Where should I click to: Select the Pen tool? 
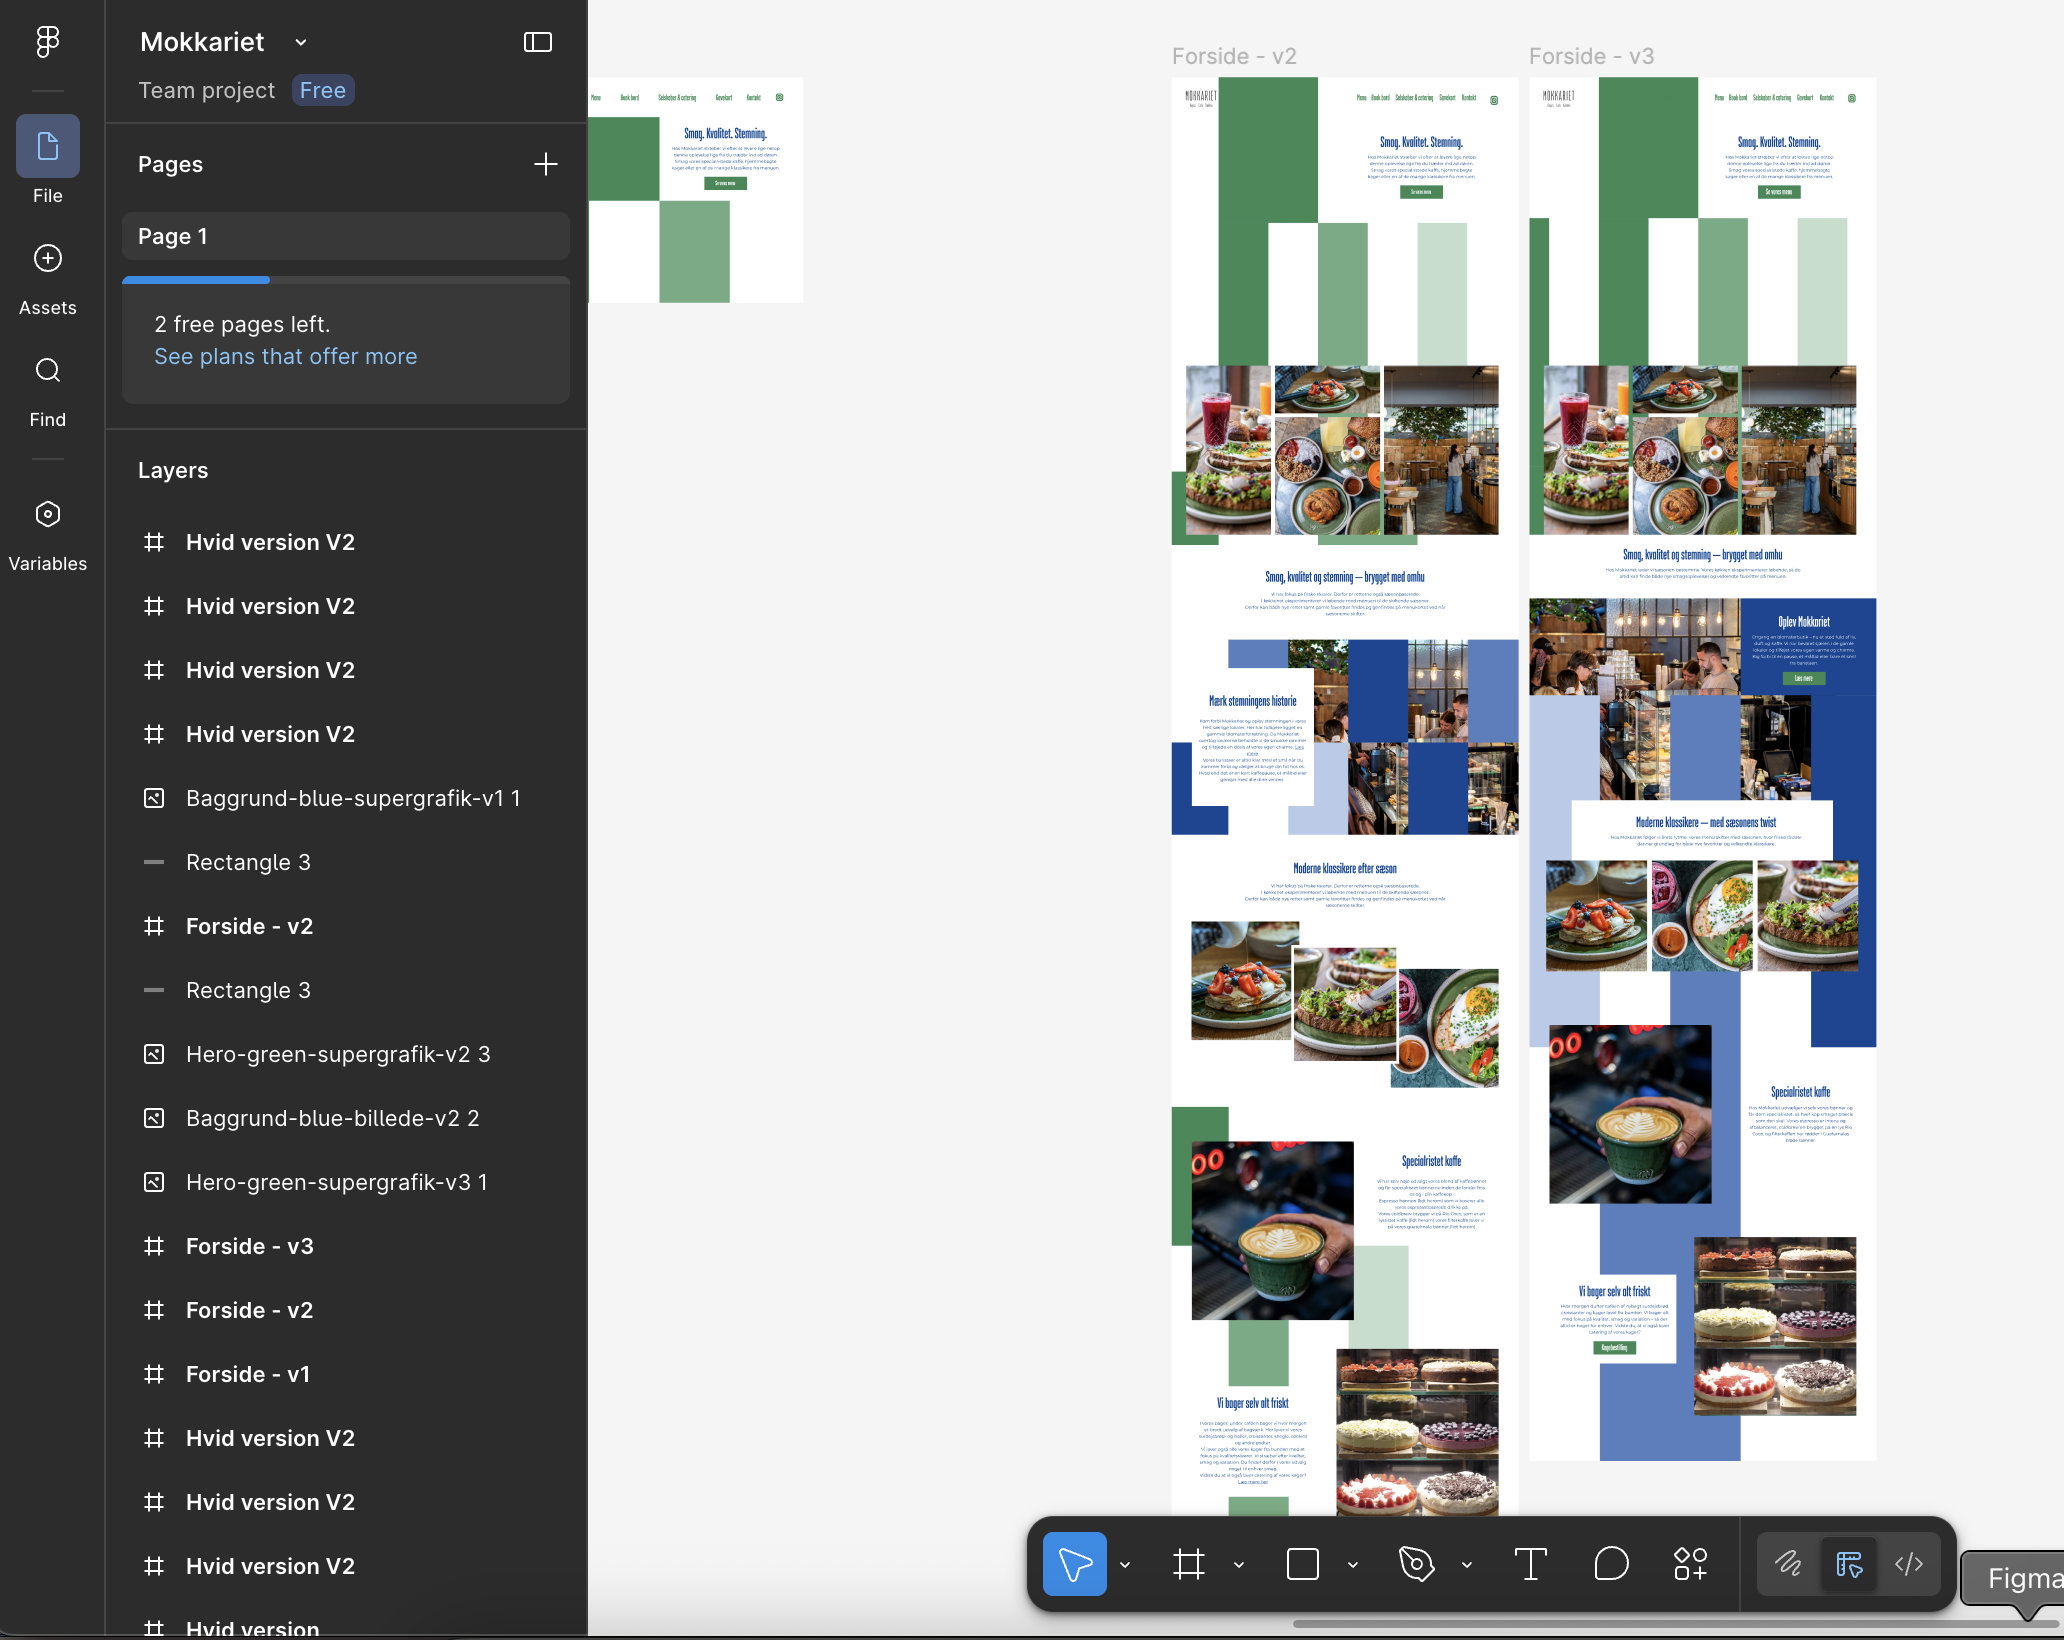coord(1417,1564)
